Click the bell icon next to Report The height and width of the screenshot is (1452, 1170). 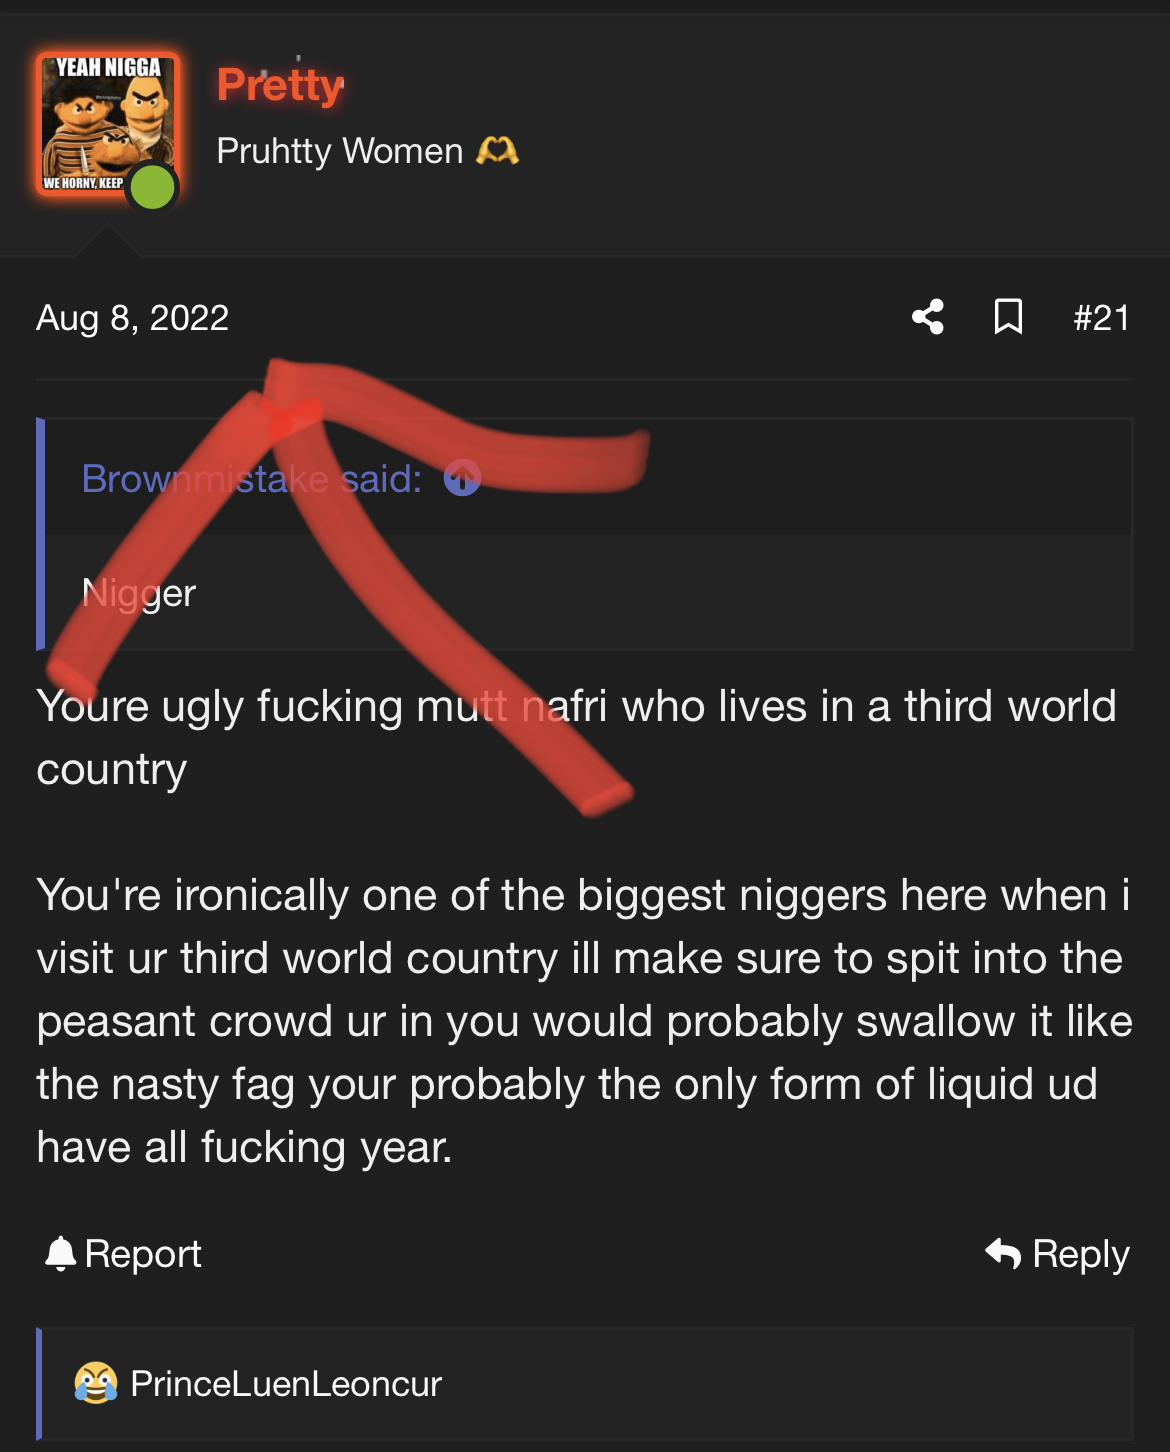point(61,1253)
